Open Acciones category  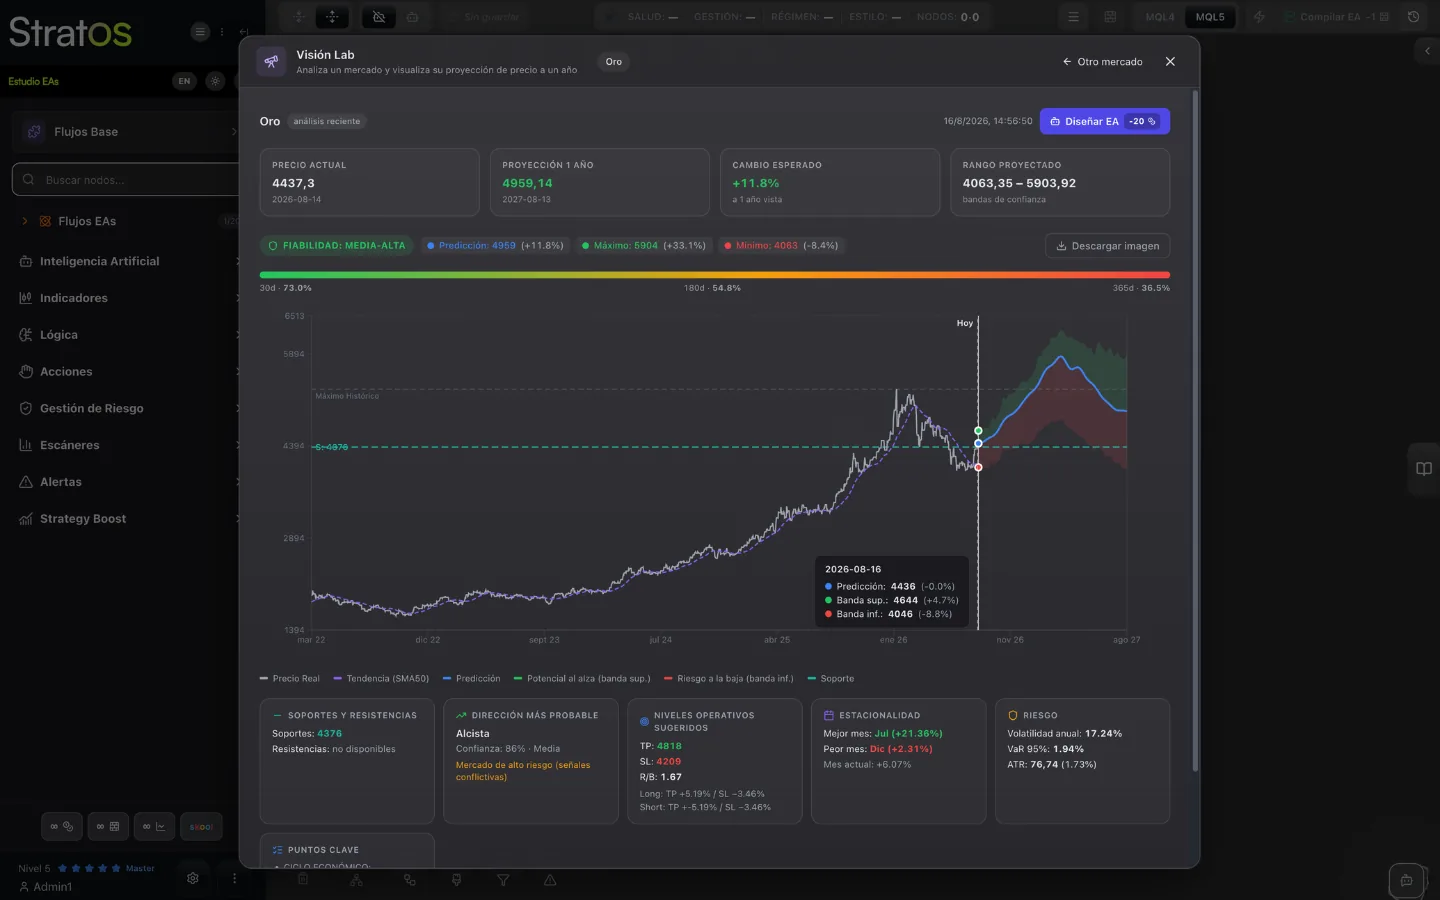click(125, 372)
